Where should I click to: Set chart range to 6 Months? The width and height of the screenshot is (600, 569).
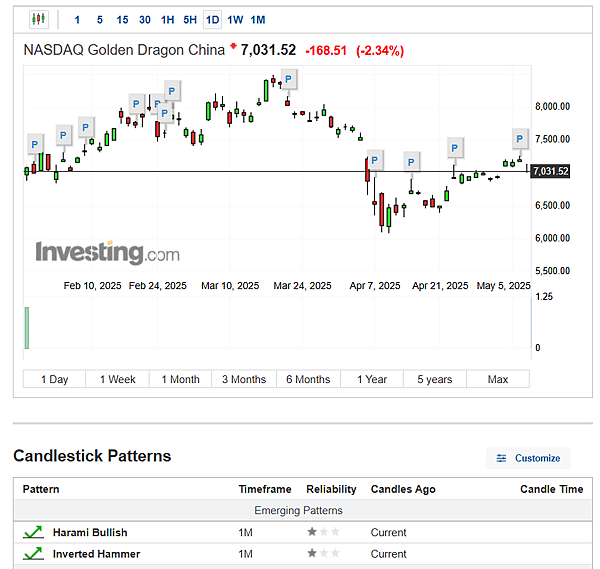click(x=308, y=379)
